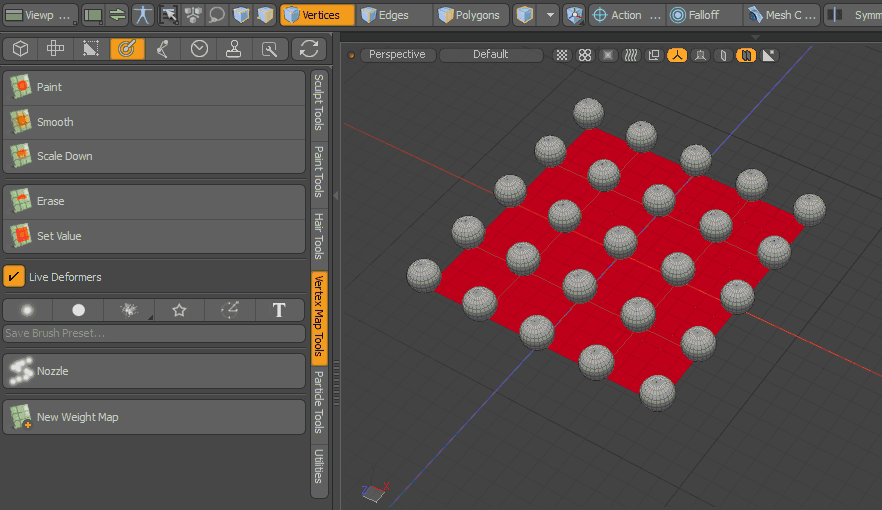The image size is (882, 510).
Task: Open the Symmetry options
Action: pyautogui.click(x=854, y=15)
